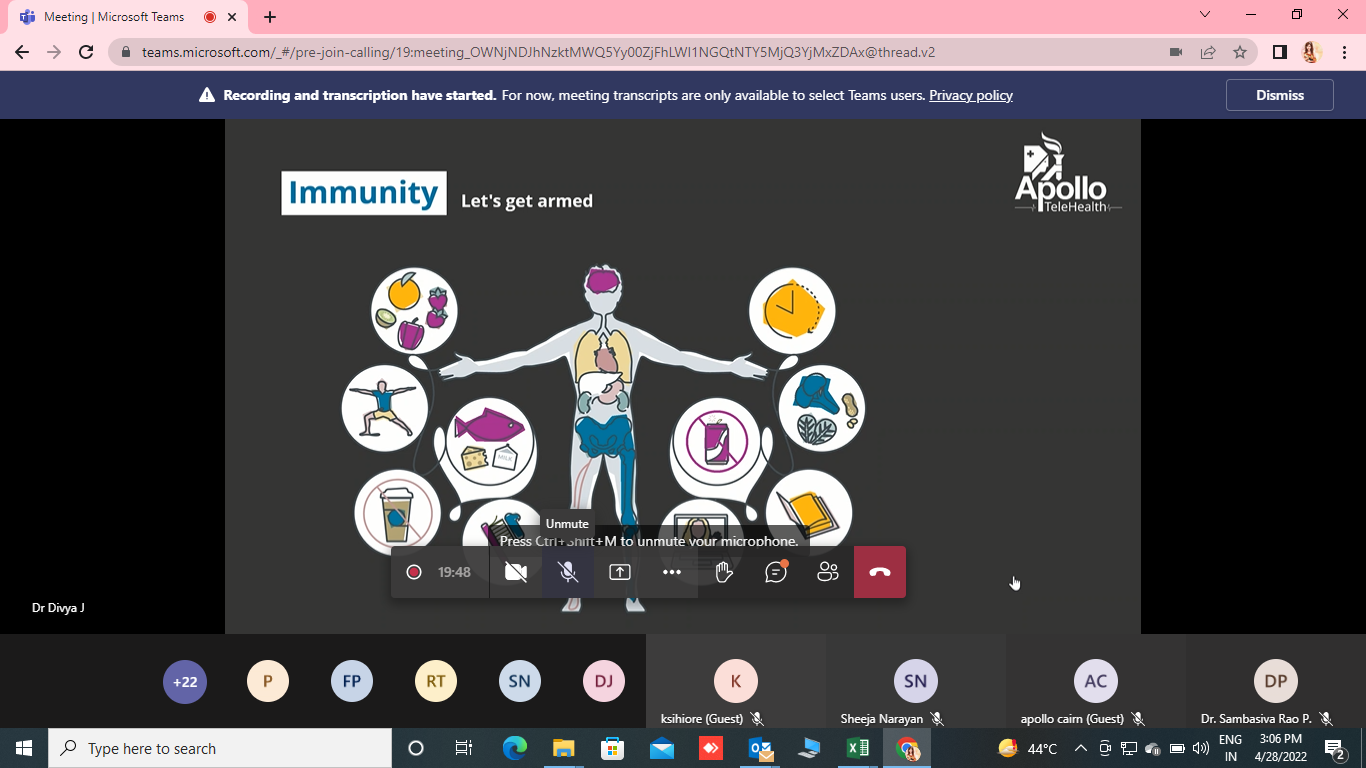The image size is (1366, 768).
Task: Expand the +22 additional participants
Action: pos(185,682)
